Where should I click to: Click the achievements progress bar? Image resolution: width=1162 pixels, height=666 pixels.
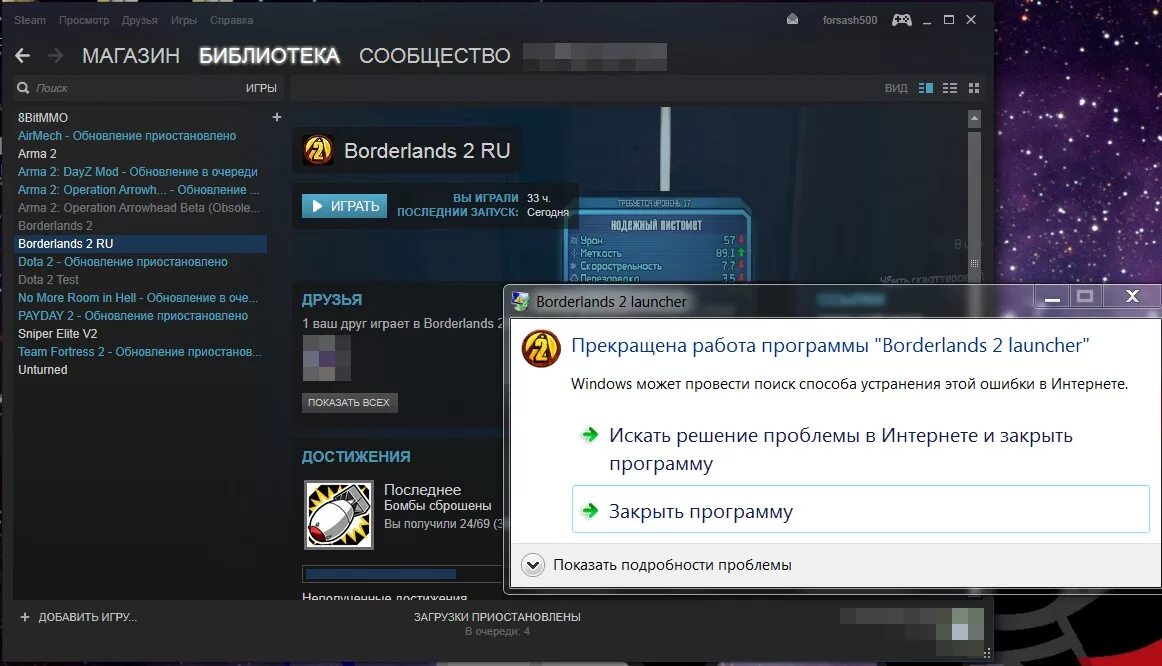[x=403, y=573]
